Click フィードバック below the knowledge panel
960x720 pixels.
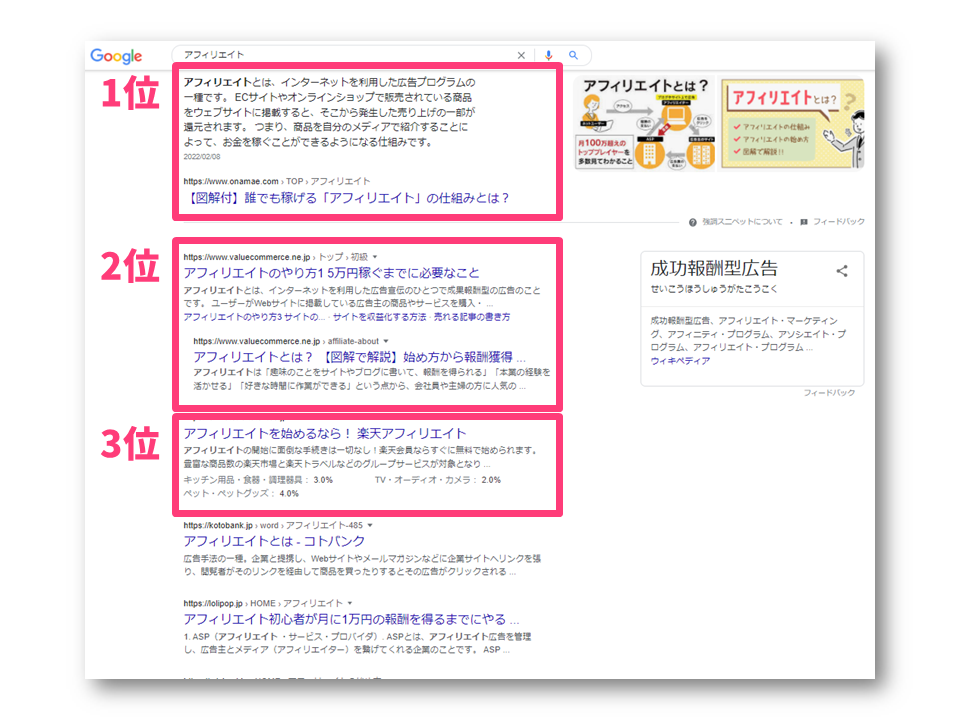click(x=829, y=392)
